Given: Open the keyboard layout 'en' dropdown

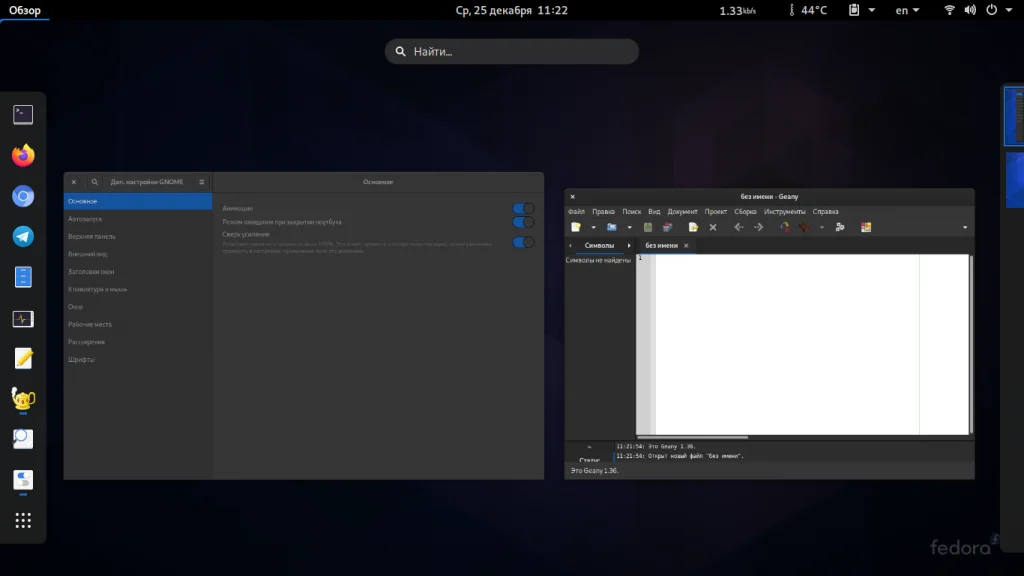Looking at the screenshot, I should [x=907, y=10].
